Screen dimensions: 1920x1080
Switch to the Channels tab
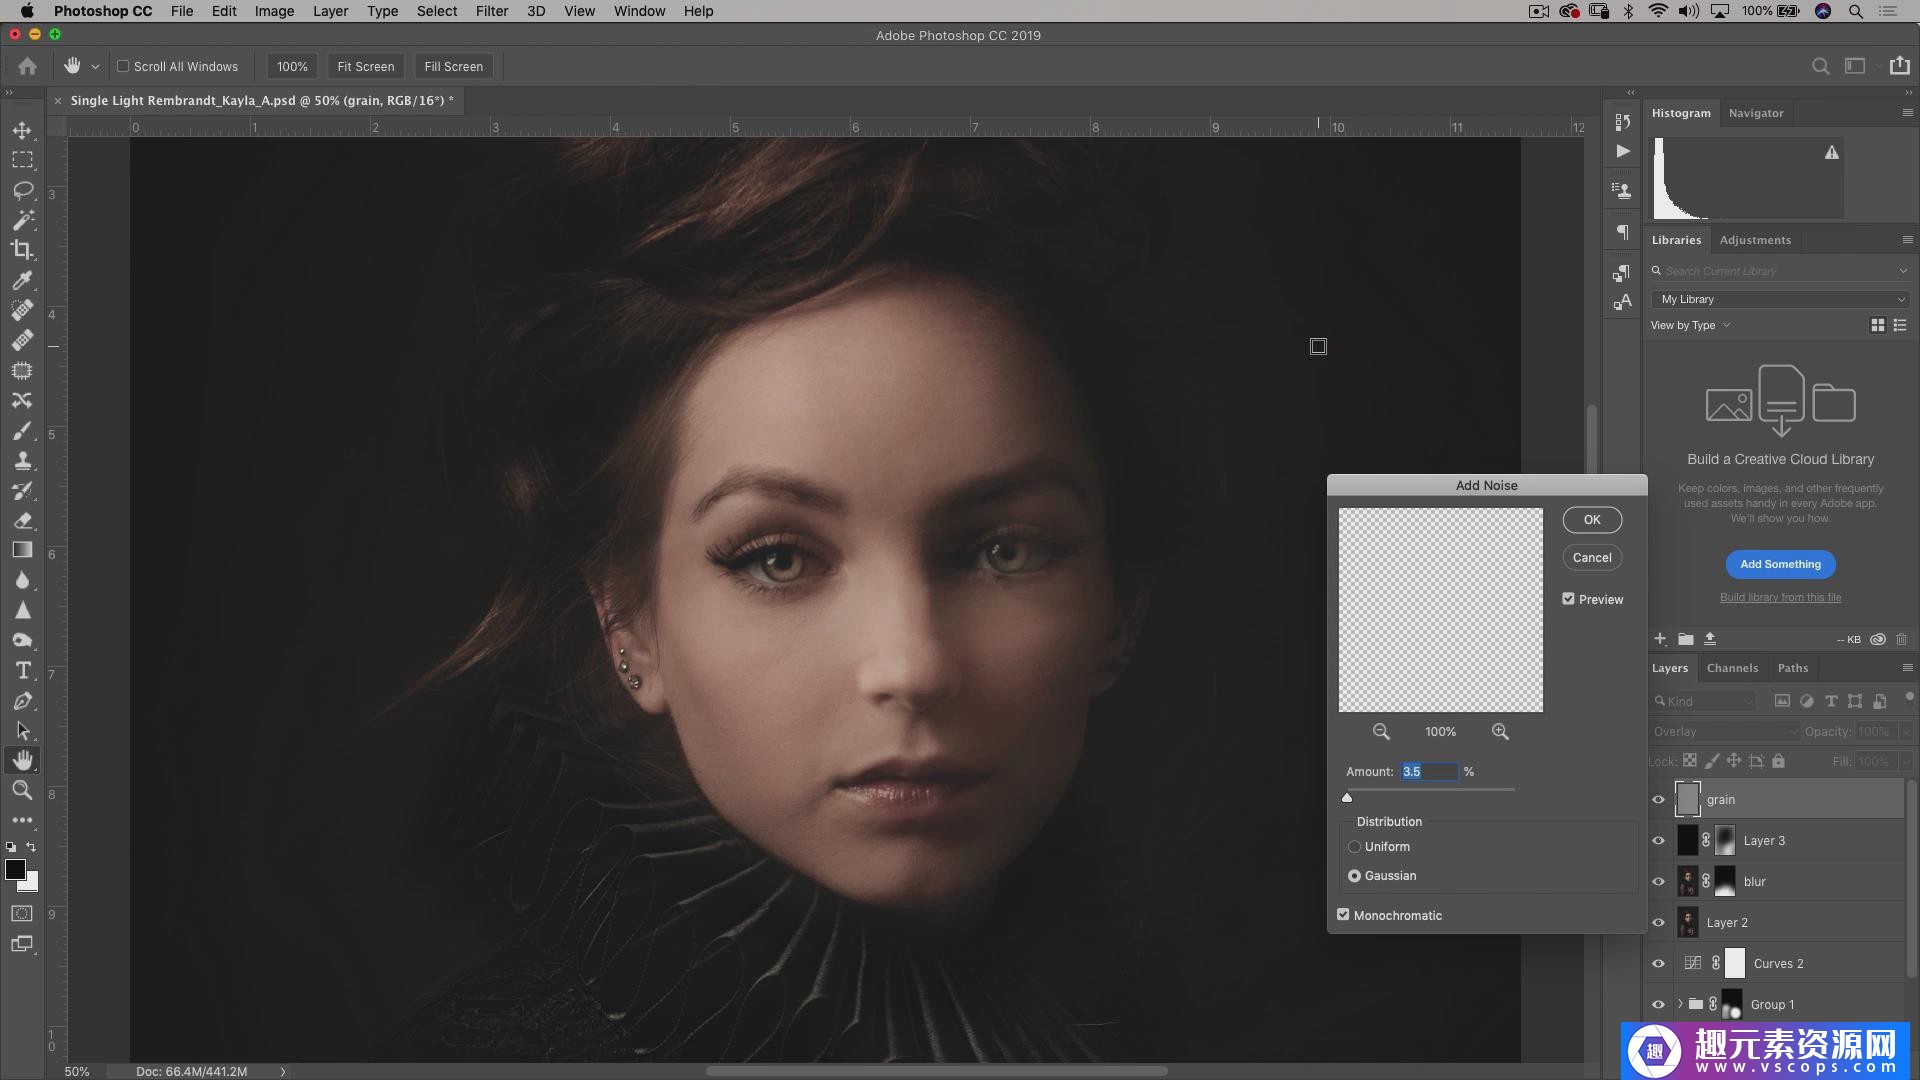1732,668
